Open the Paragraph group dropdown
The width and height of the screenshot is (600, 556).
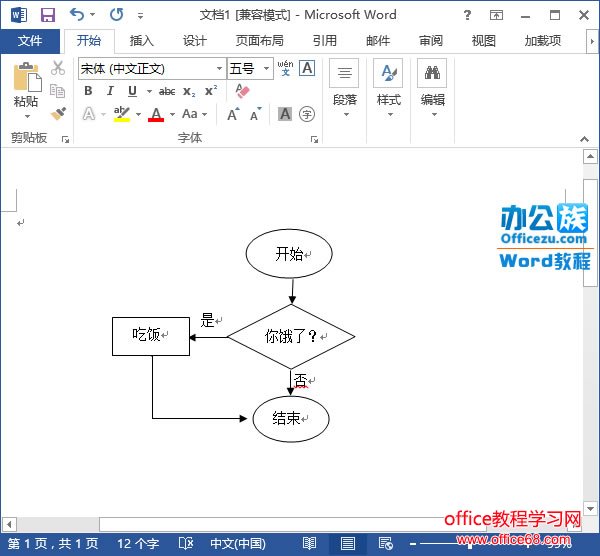[344, 89]
